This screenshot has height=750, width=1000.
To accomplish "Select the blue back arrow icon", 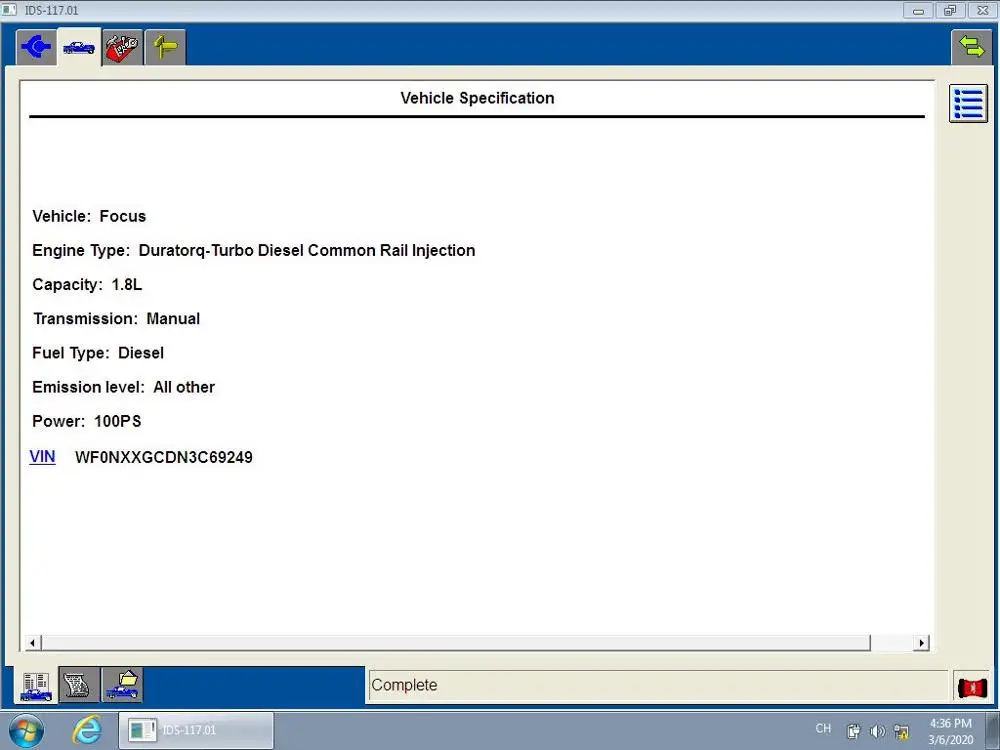I will (36, 46).
